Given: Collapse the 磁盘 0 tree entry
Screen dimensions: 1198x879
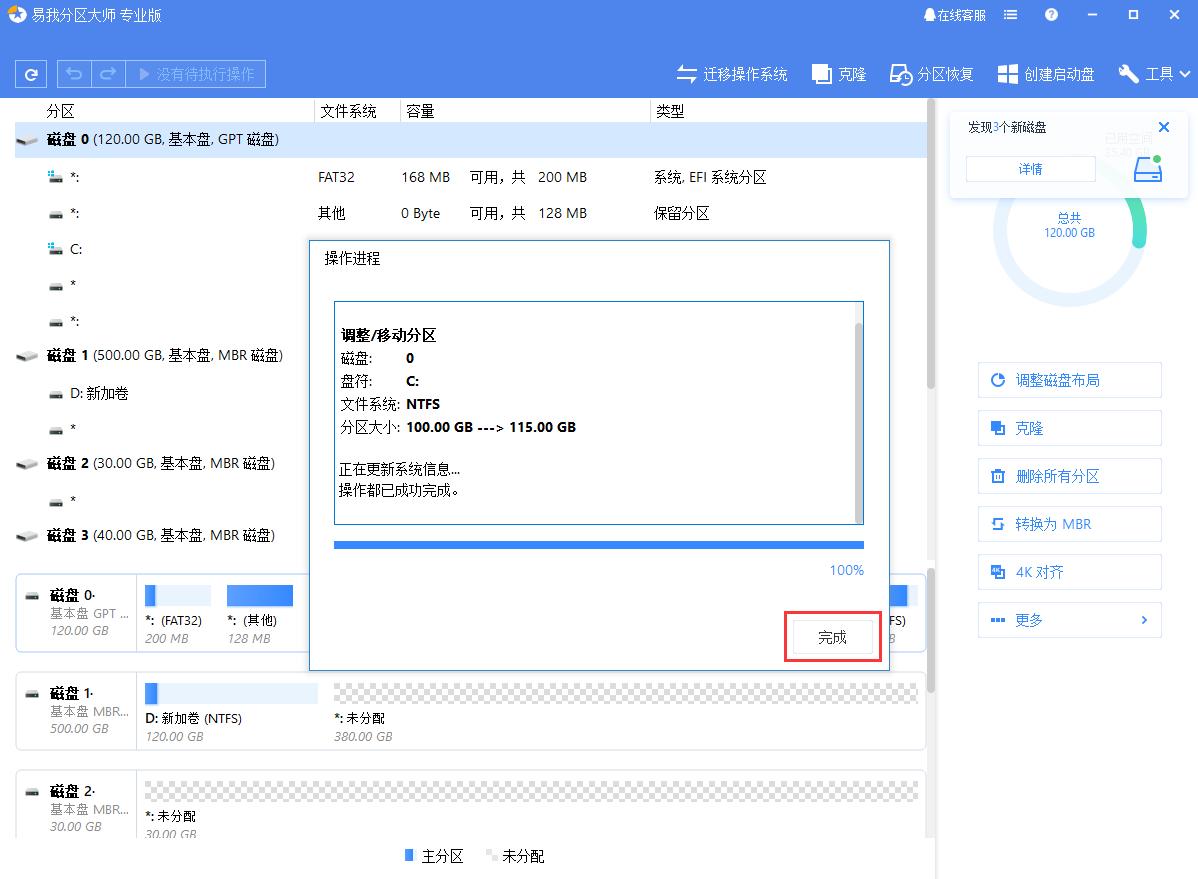Looking at the screenshot, I should coord(27,140).
